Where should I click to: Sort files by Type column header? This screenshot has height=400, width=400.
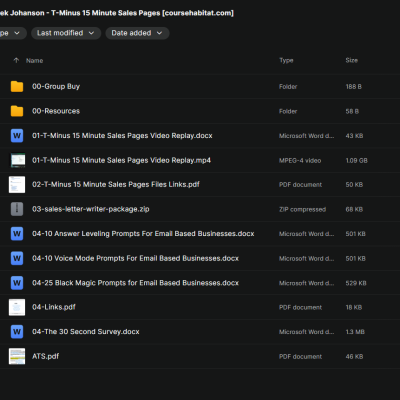click(x=286, y=60)
